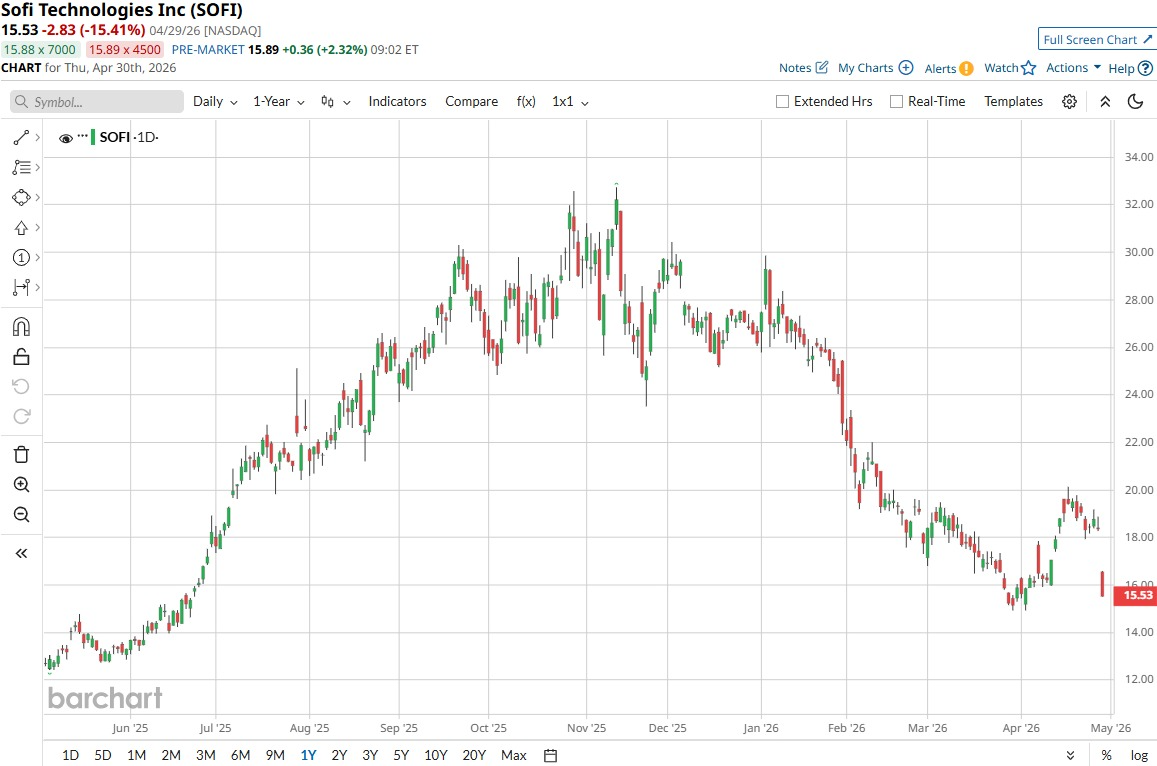Select the 6M time range
The height and width of the screenshot is (766, 1157).
point(241,755)
